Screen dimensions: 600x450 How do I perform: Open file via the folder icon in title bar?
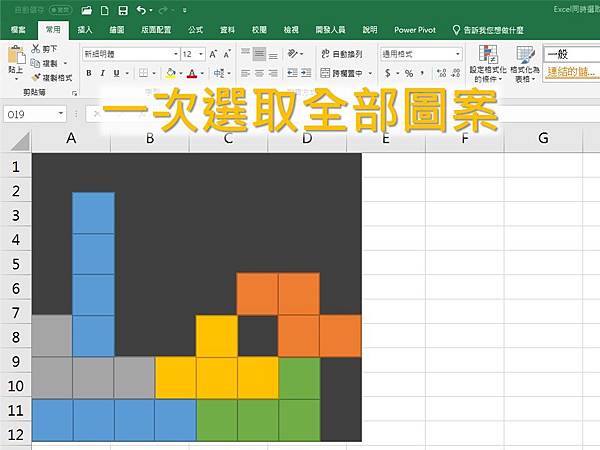(x=87, y=10)
